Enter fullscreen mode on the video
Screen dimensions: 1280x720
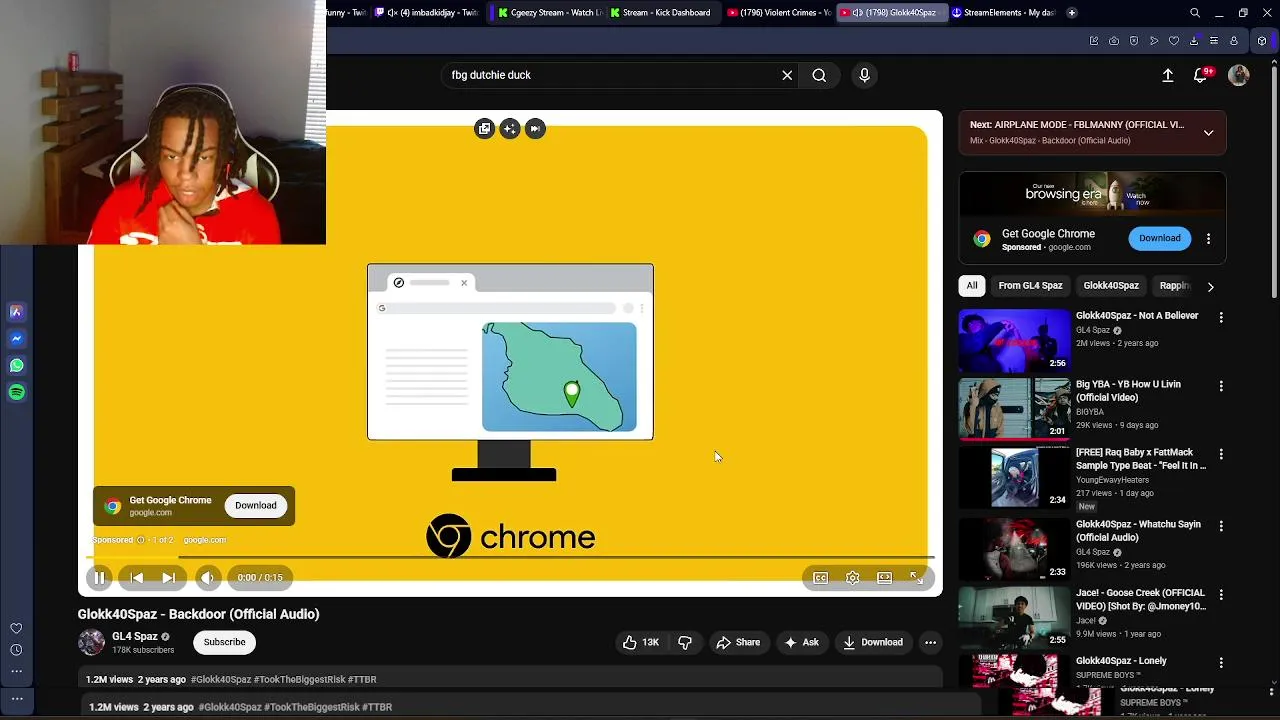(916, 577)
